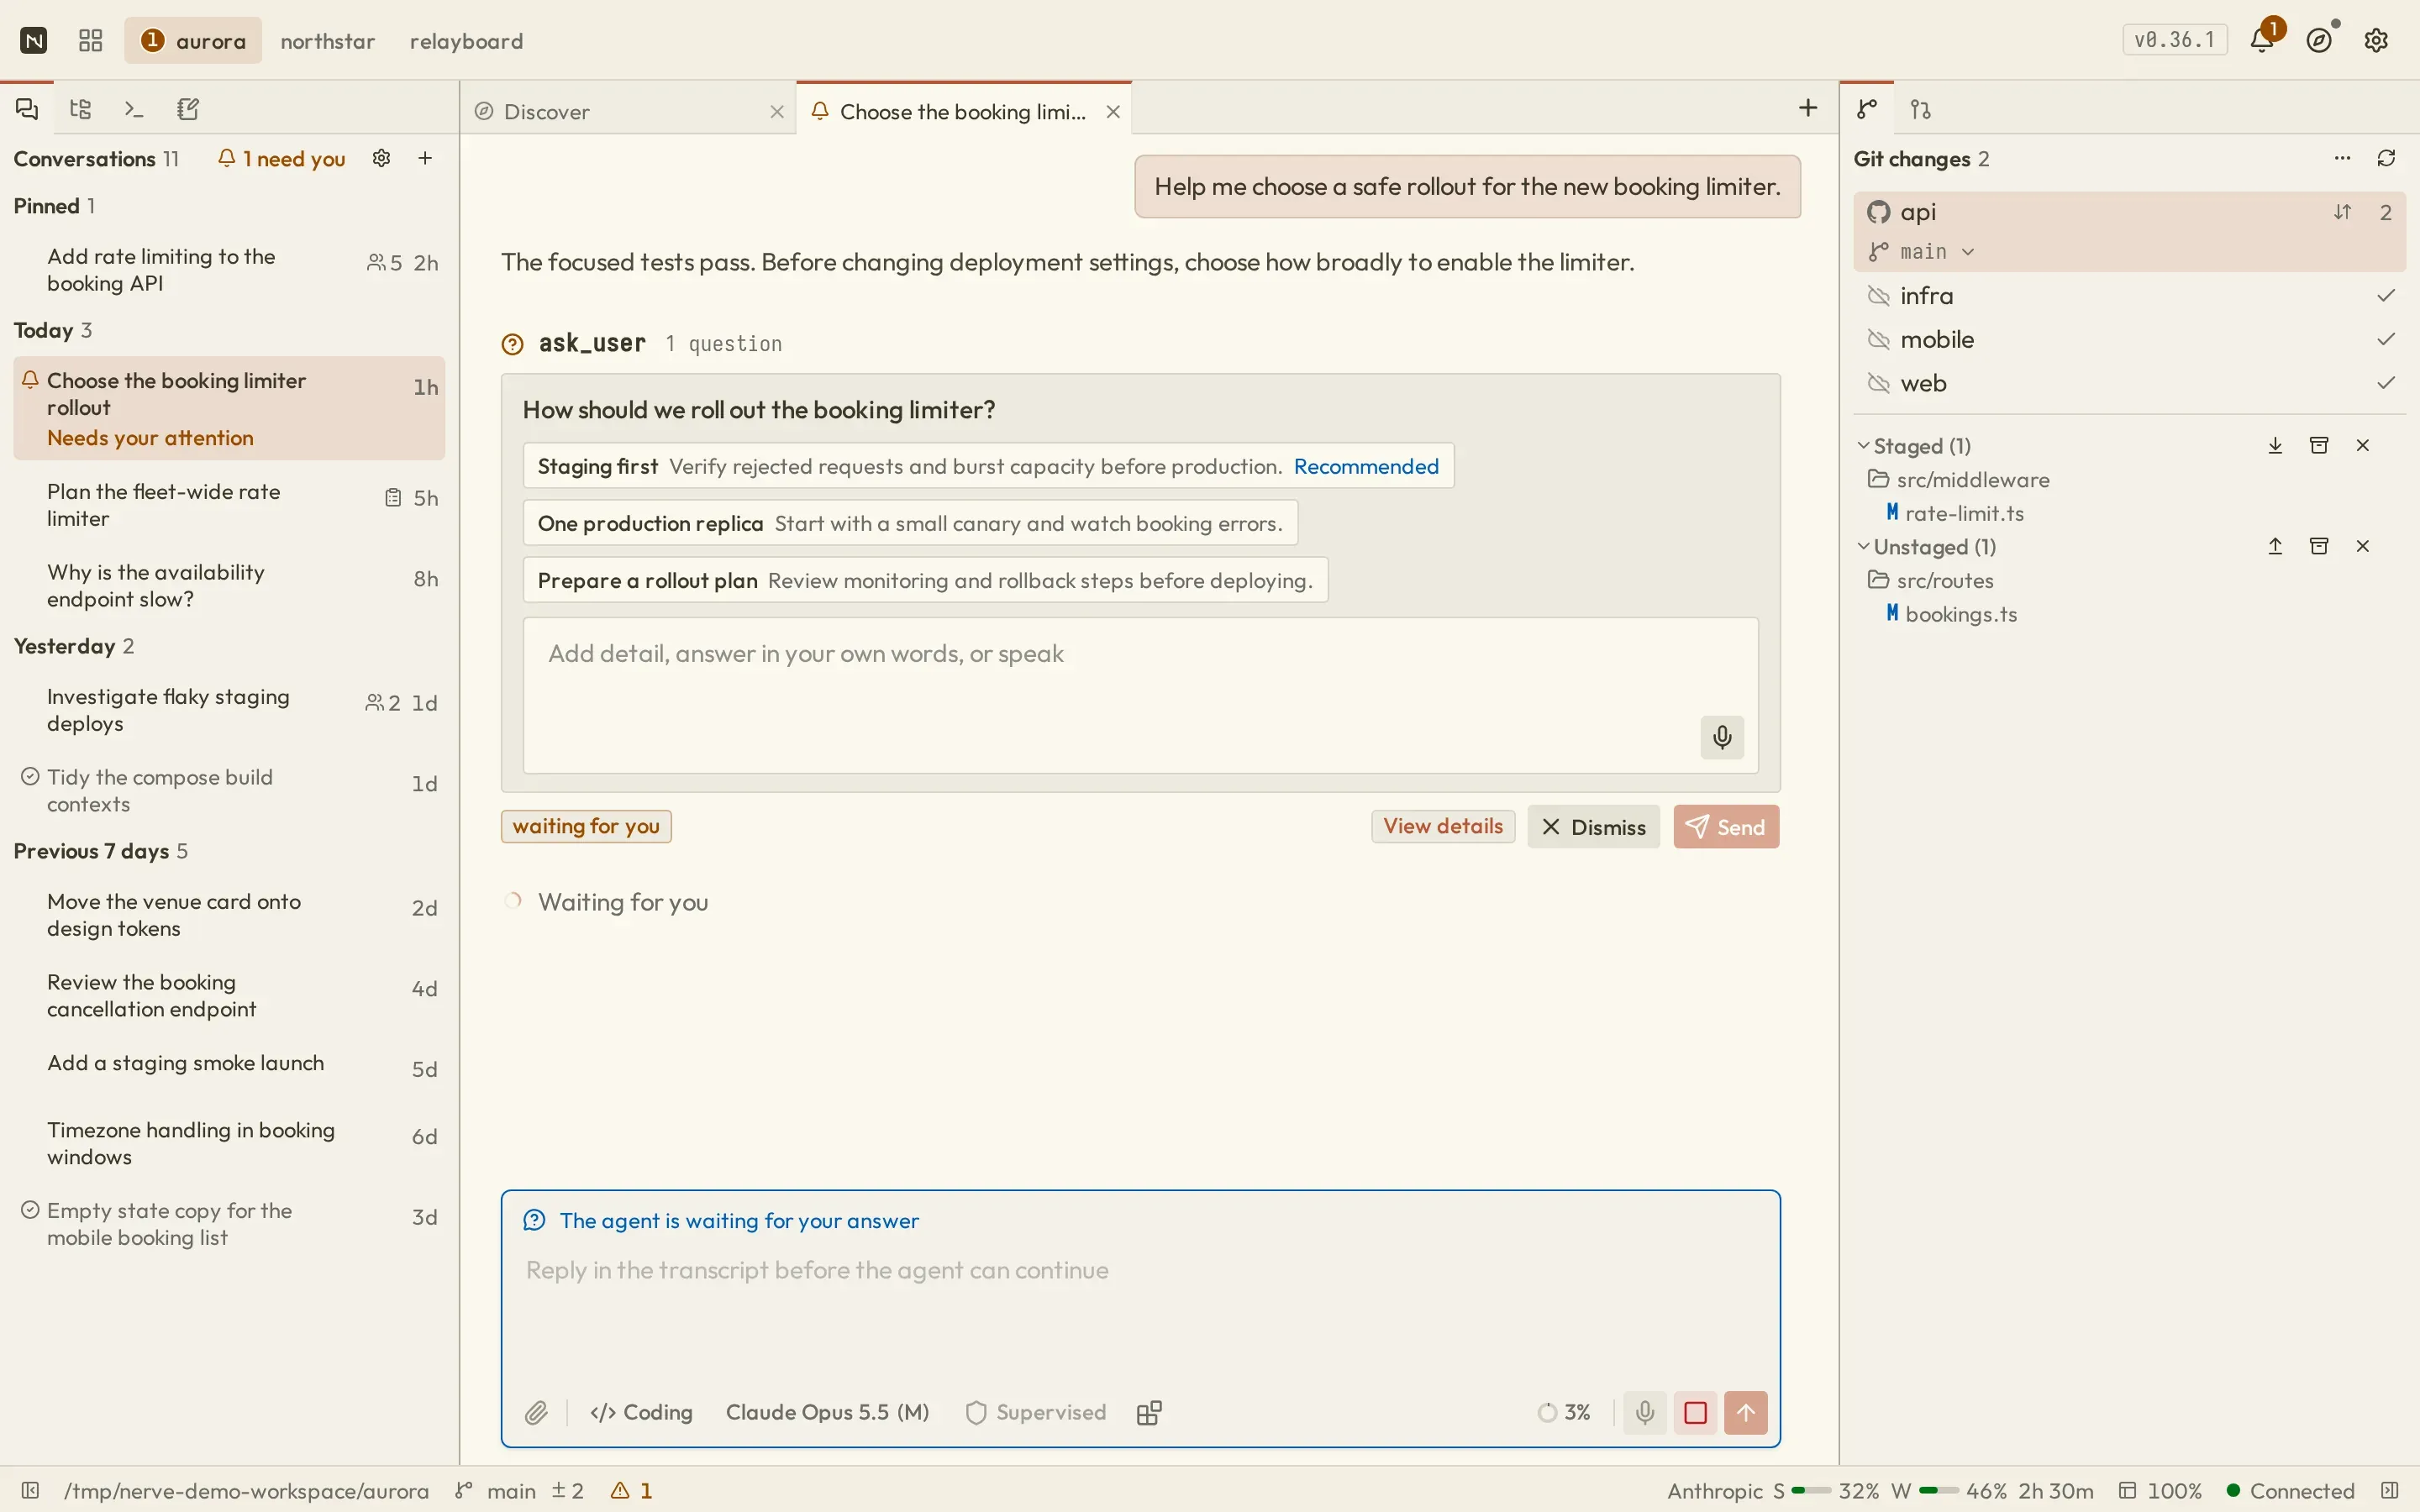
Task: Click the Send button for the answer
Action: coord(1726,827)
